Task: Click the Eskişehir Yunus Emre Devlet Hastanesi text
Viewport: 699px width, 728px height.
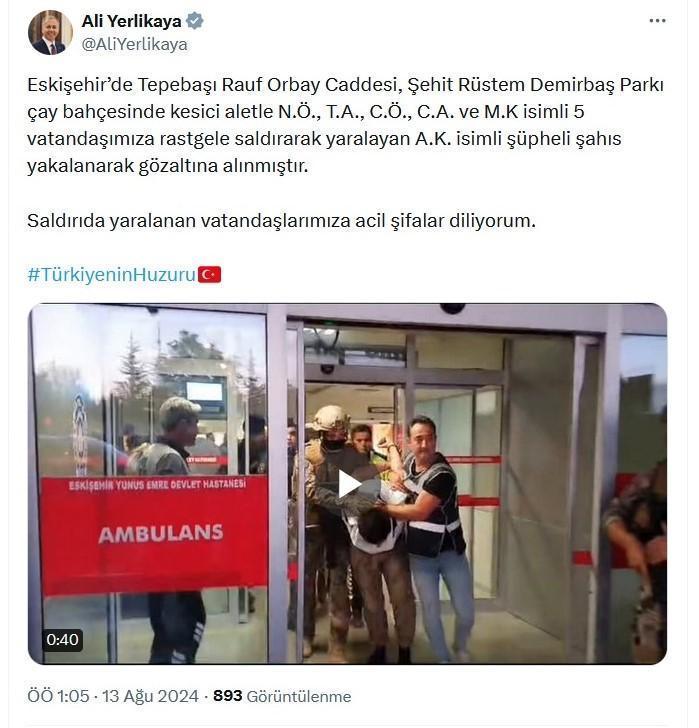Action: click(x=157, y=485)
